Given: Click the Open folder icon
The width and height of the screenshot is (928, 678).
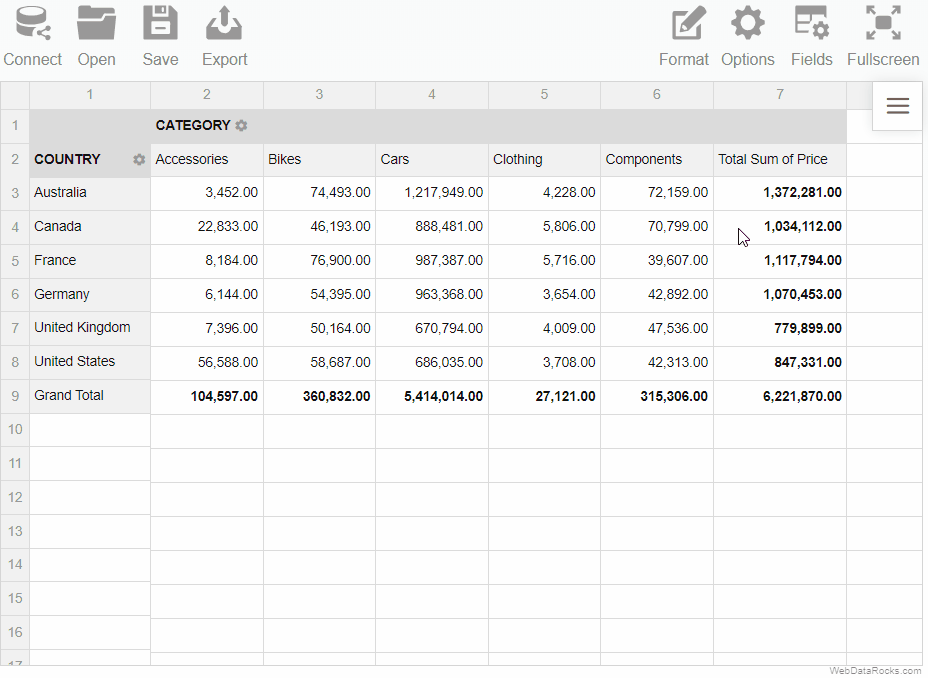Looking at the screenshot, I should click(96, 37).
